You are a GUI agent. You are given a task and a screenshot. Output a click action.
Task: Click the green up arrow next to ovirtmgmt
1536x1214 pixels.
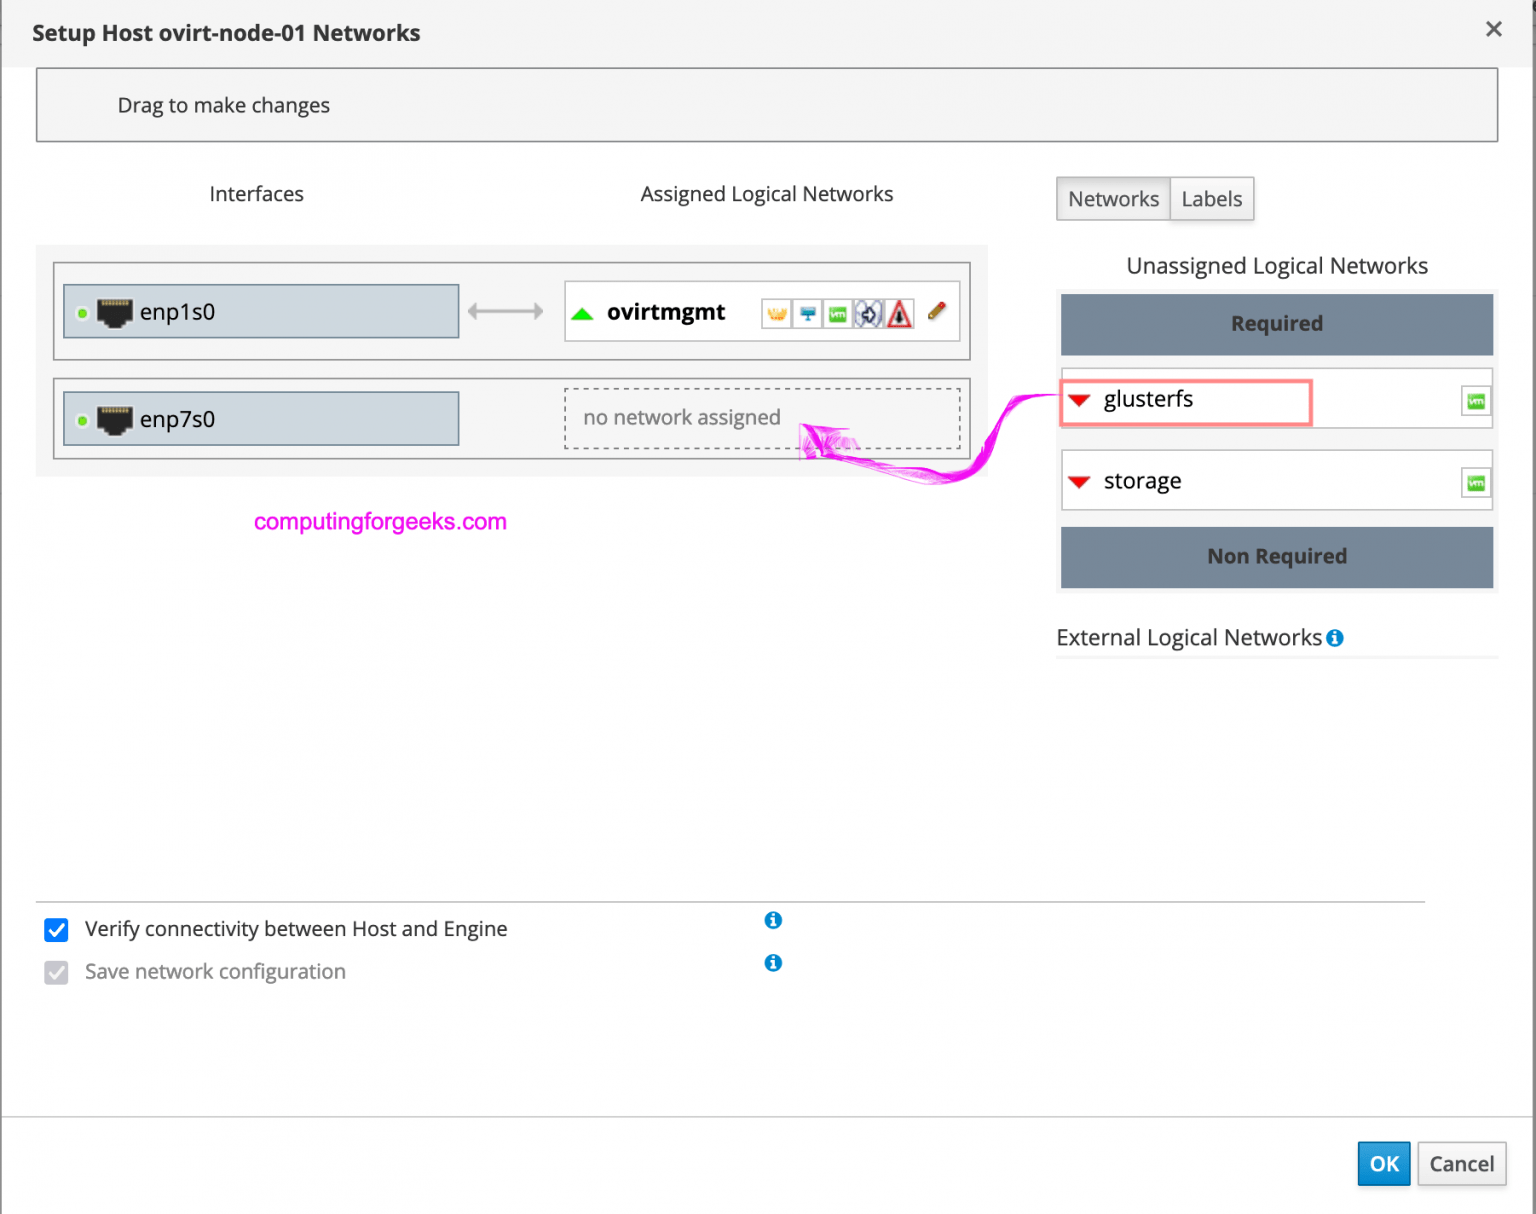click(x=583, y=312)
